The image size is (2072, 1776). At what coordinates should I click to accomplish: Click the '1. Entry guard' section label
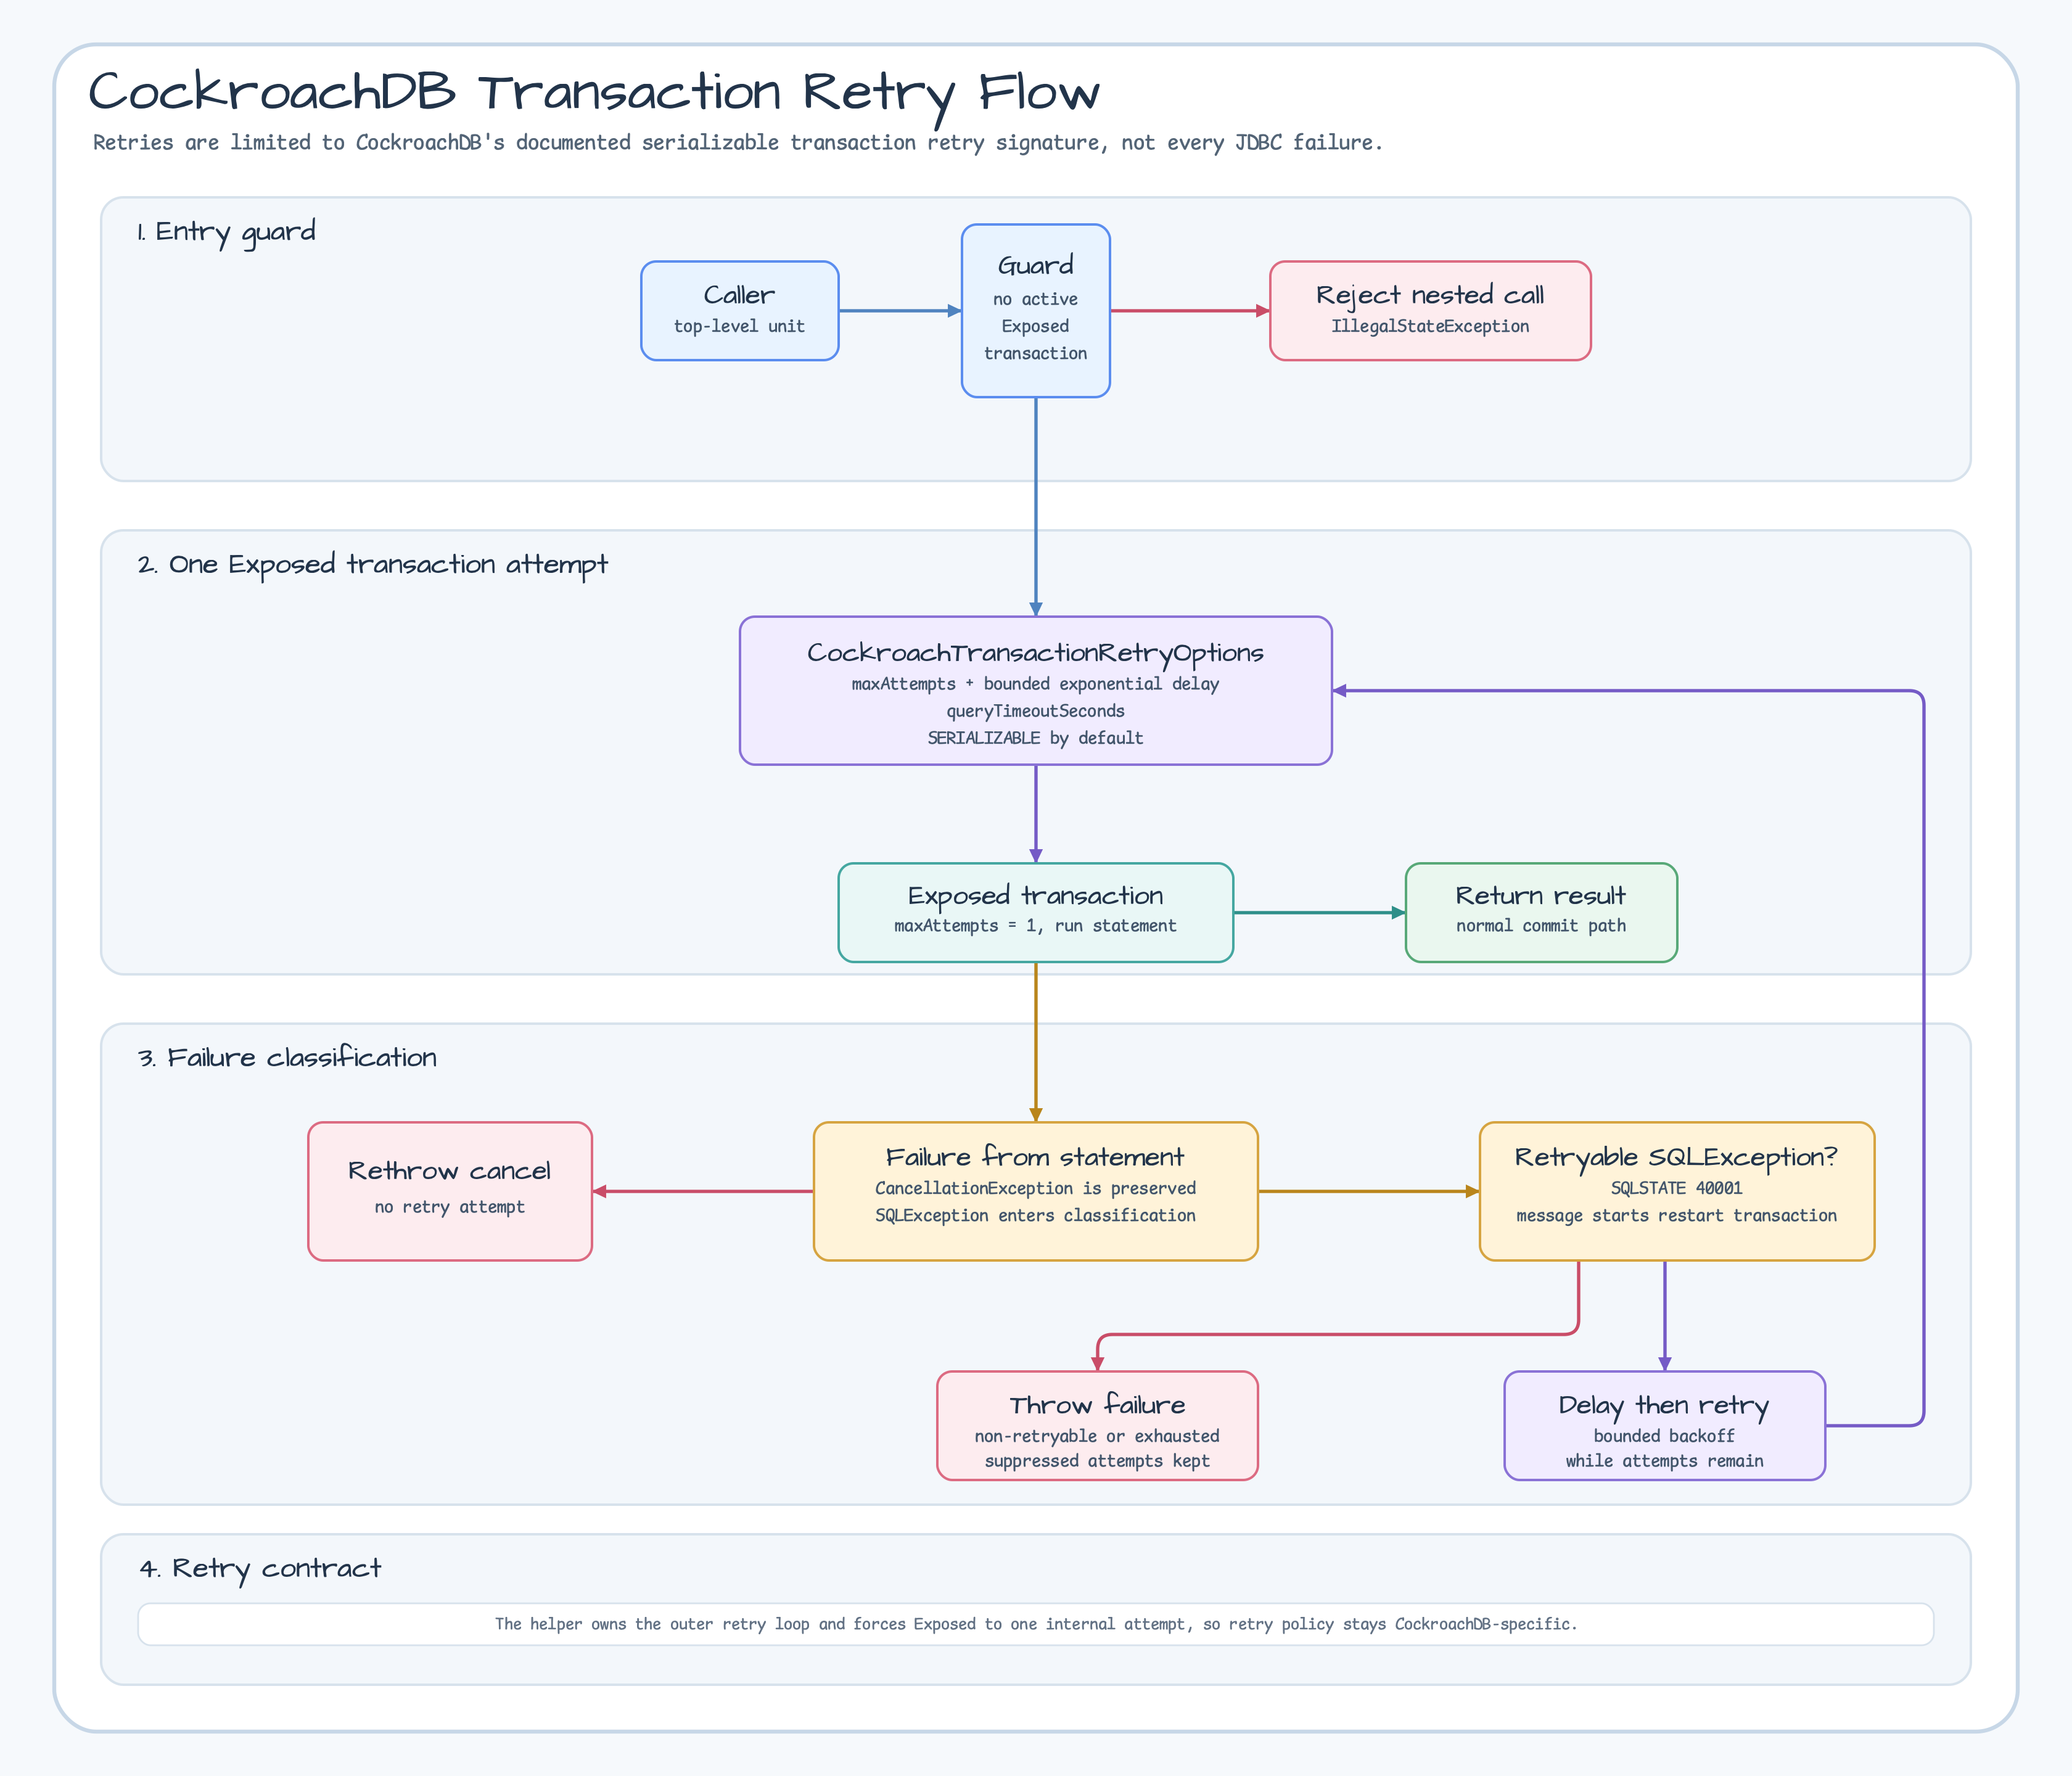[x=226, y=232]
